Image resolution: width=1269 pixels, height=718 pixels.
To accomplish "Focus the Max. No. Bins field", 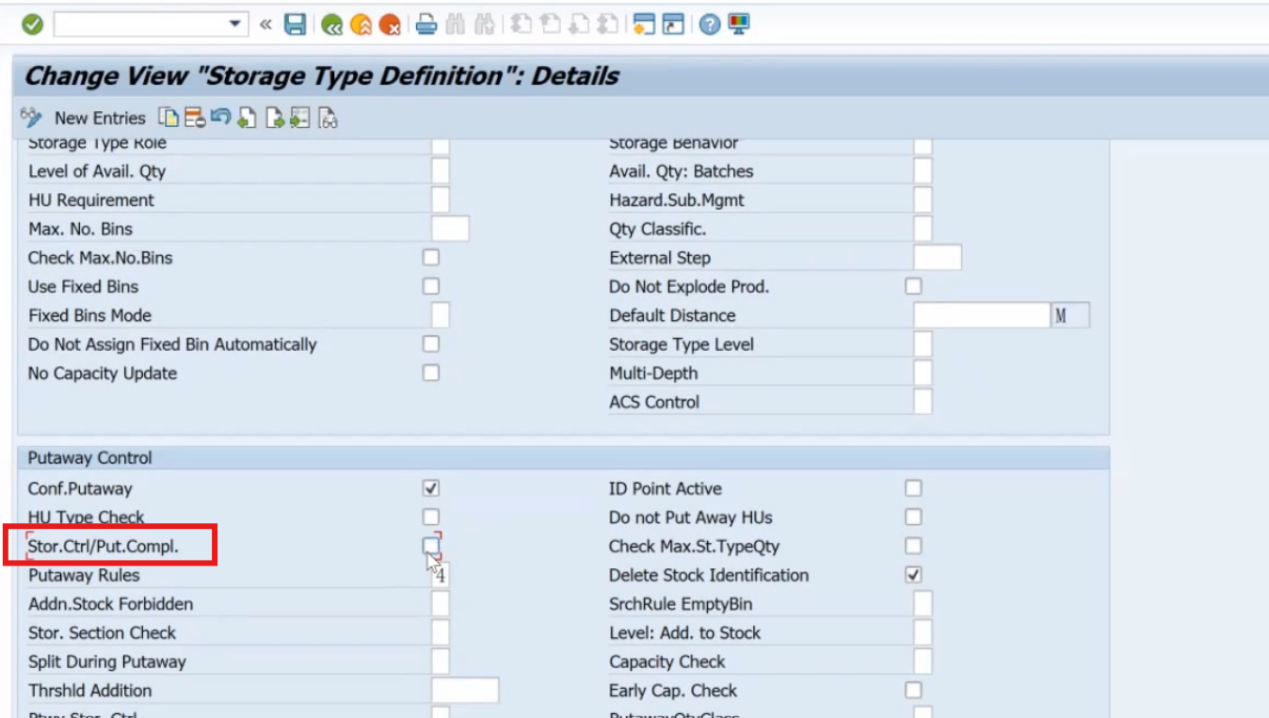I will click(450, 229).
